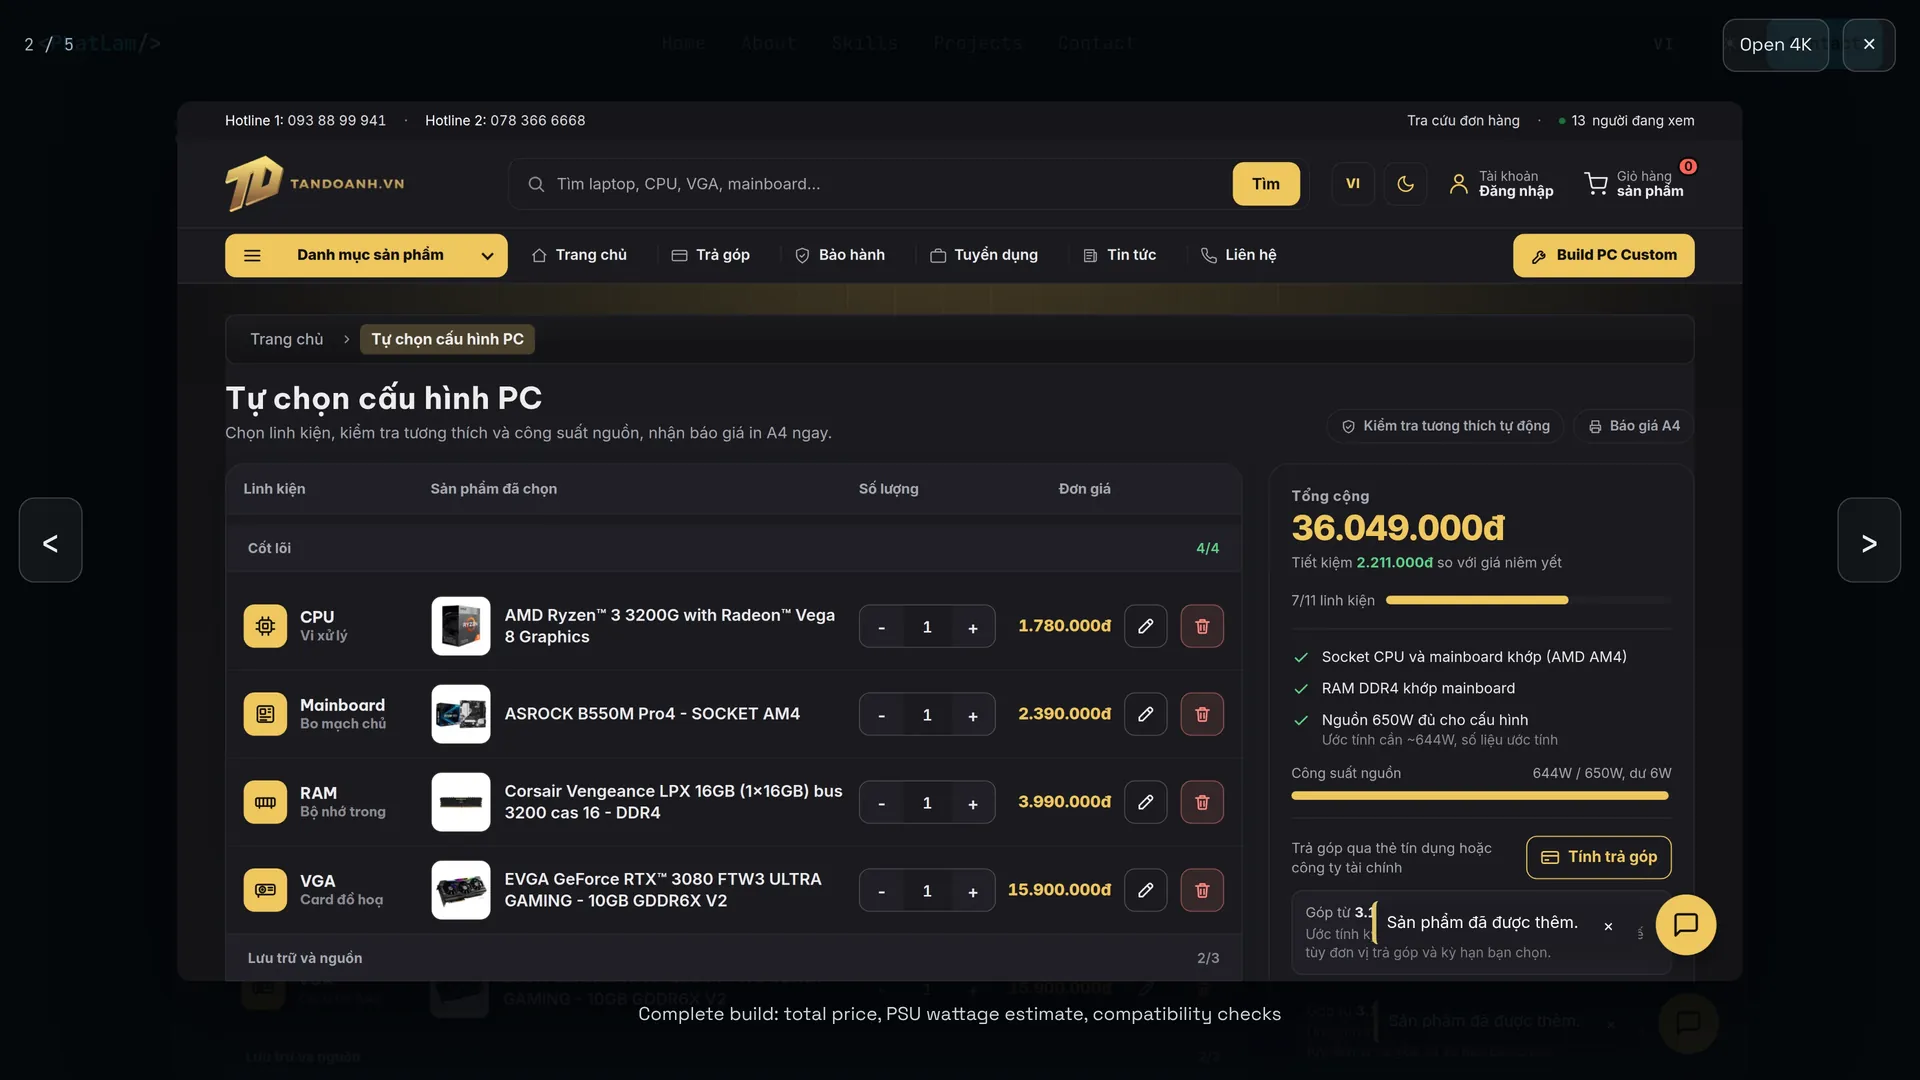Dismiss the 'Sản phẩm đã được thêm' toast
Screen dimensions: 1920x1080
1608,927
